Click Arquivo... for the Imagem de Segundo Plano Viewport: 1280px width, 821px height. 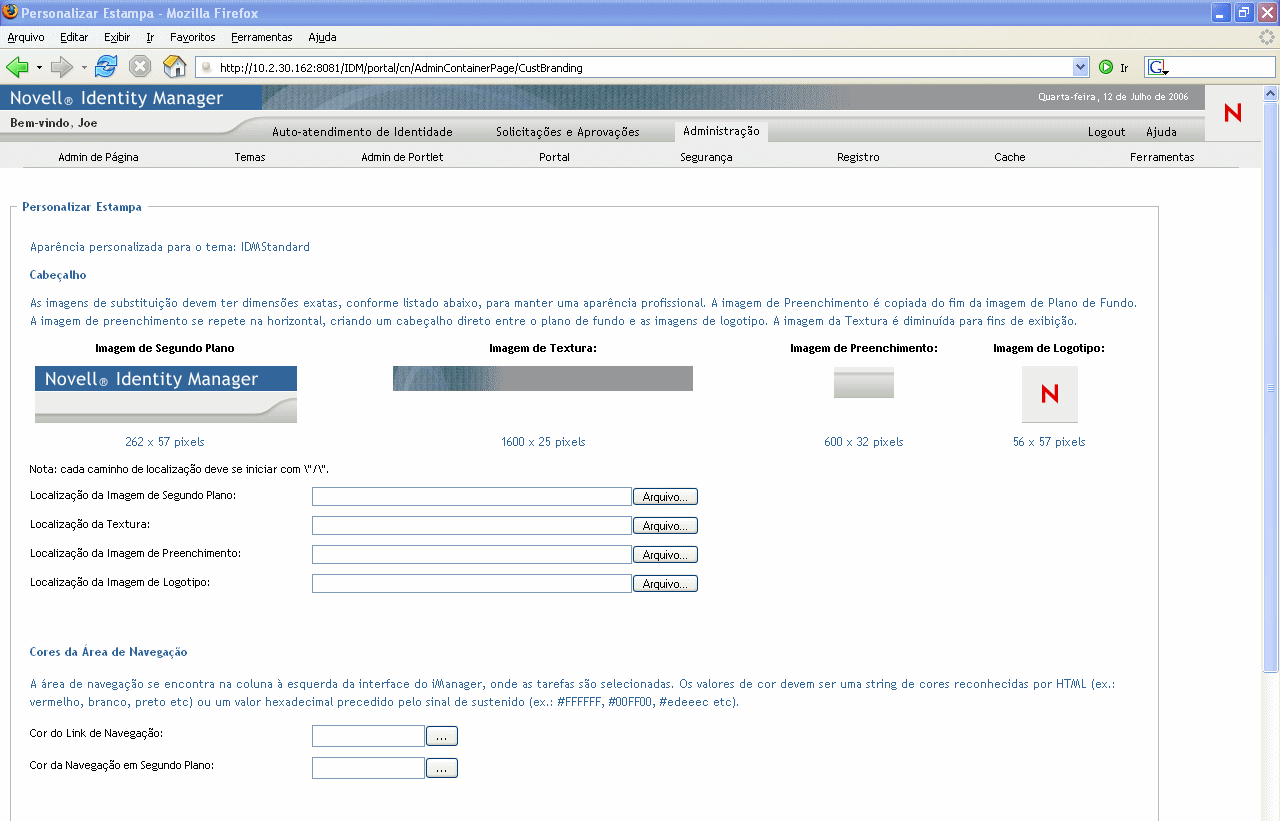click(x=665, y=496)
